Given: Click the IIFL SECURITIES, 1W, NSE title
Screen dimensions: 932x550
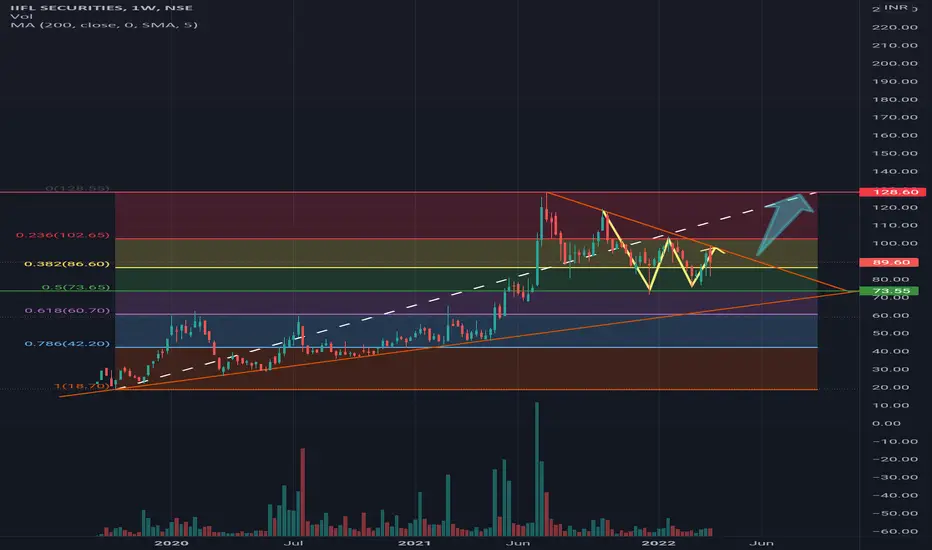Looking at the screenshot, I should [x=101, y=8].
